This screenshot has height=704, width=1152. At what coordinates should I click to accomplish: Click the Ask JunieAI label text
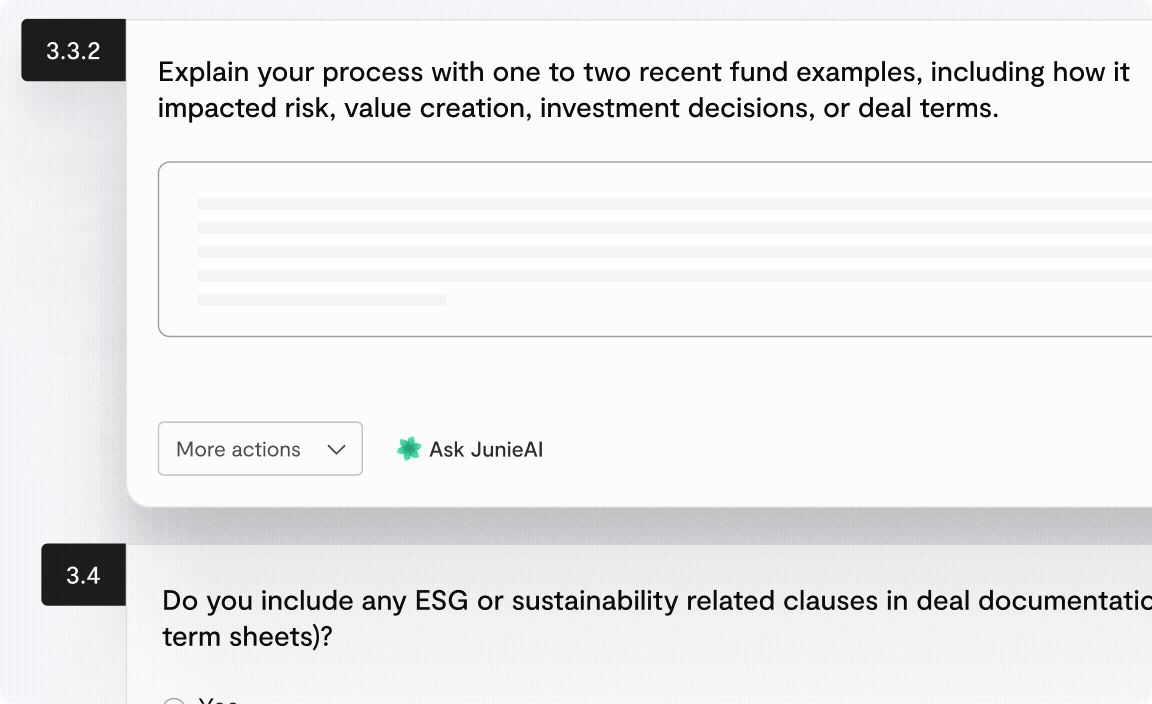pos(486,449)
